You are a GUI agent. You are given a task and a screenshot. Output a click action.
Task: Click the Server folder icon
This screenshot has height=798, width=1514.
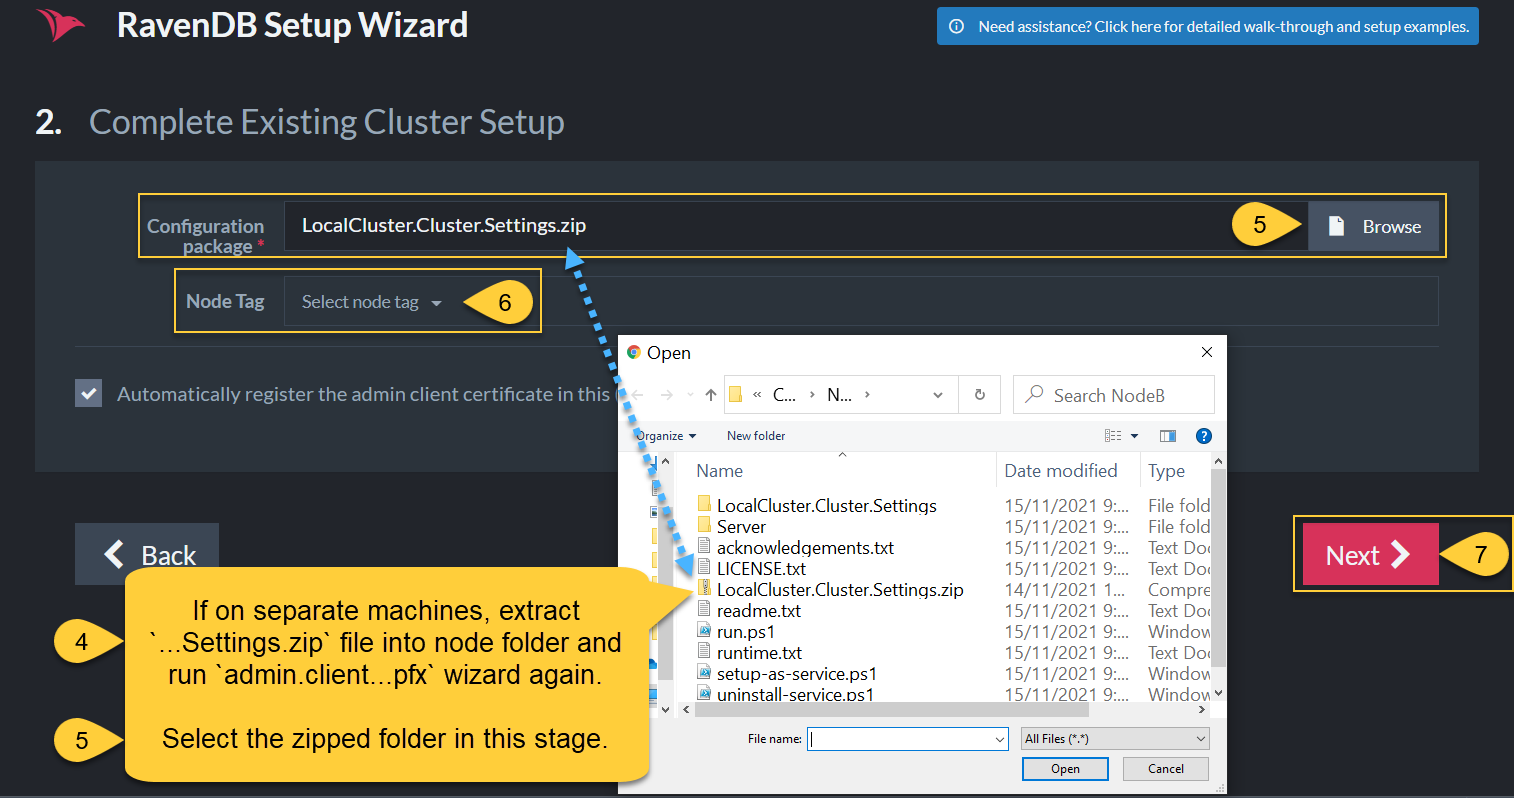click(x=704, y=525)
